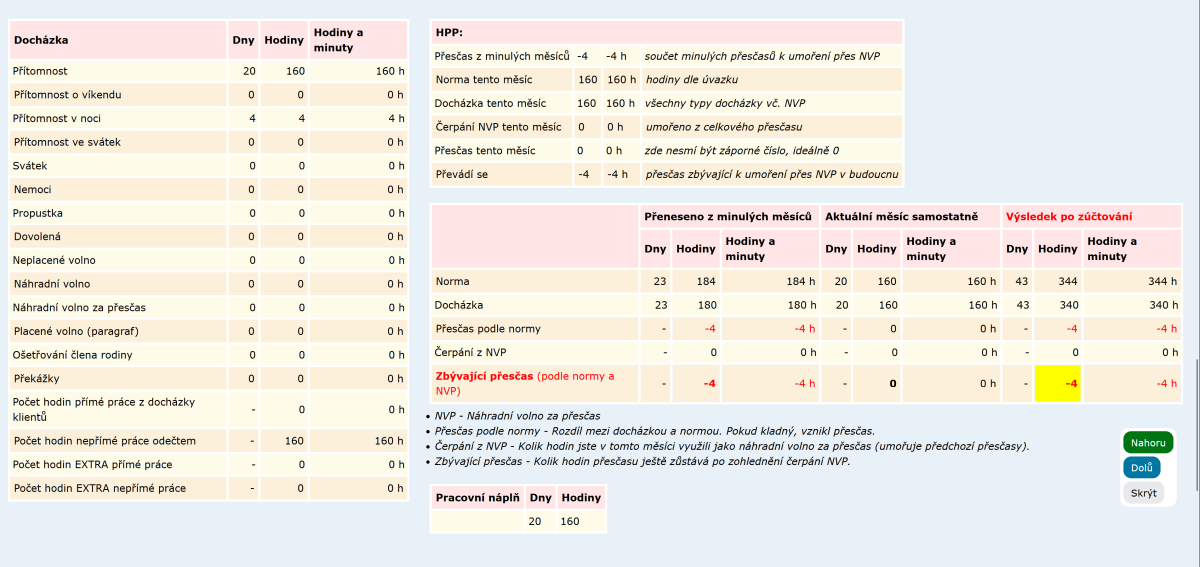This screenshot has height=567, width=1200.
Task: Select 'Přesčas z minulých měsíců' row label
Action: [501, 56]
